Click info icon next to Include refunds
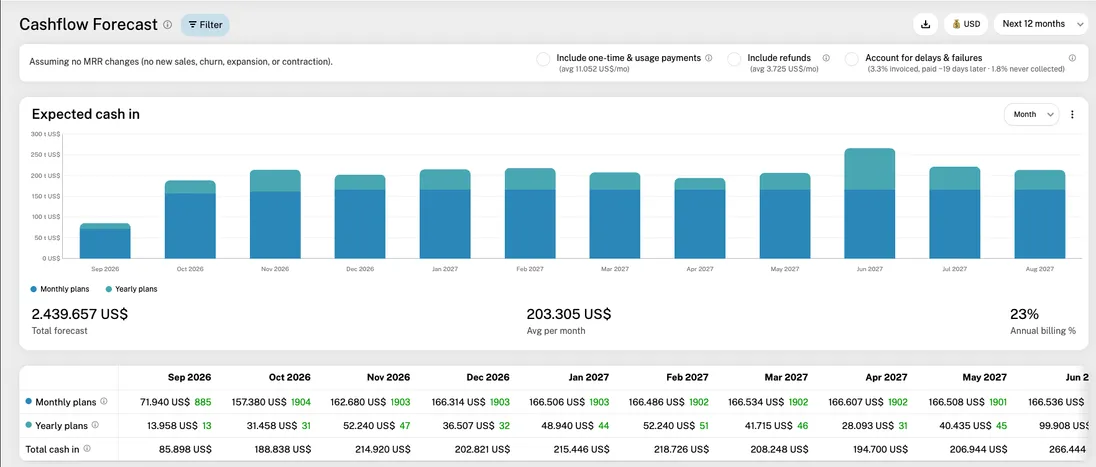The height and width of the screenshot is (467, 1096). [826, 58]
